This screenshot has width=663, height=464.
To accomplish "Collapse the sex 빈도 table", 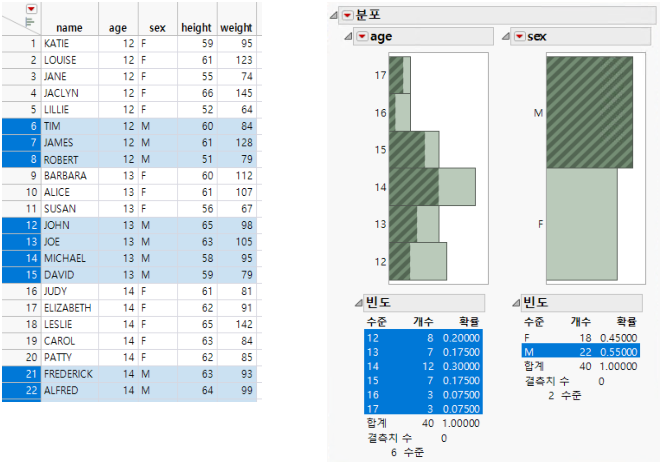I will pos(516,302).
